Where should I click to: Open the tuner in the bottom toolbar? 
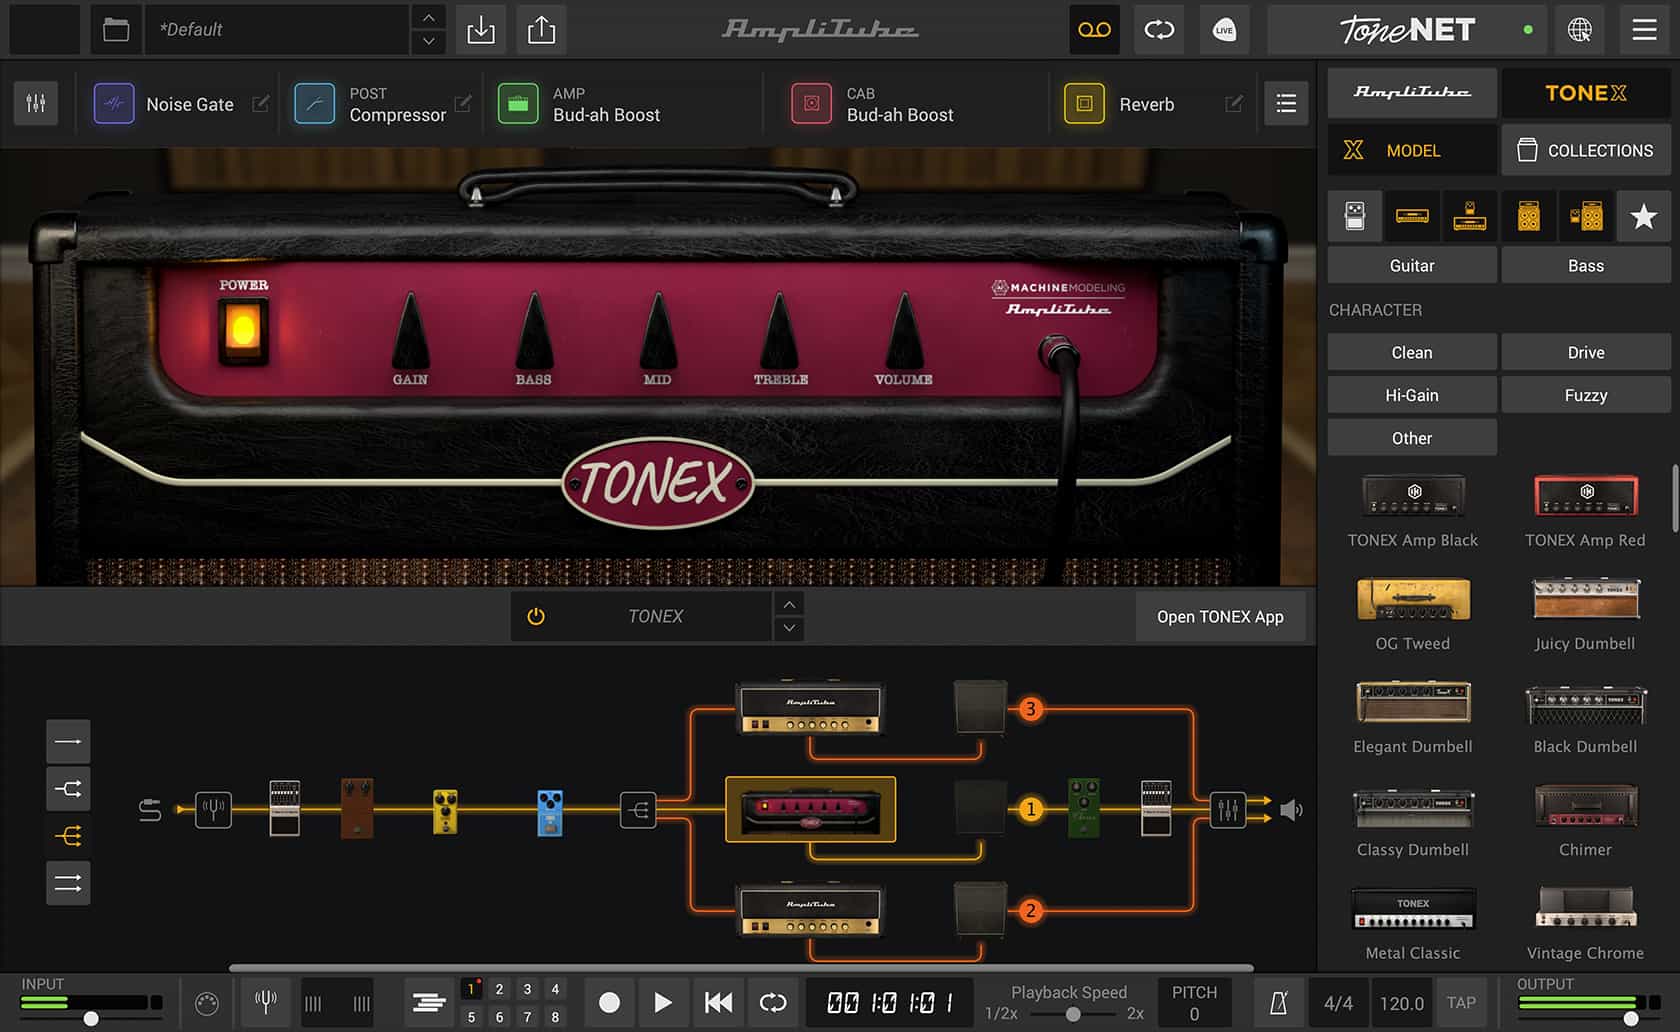[264, 1003]
